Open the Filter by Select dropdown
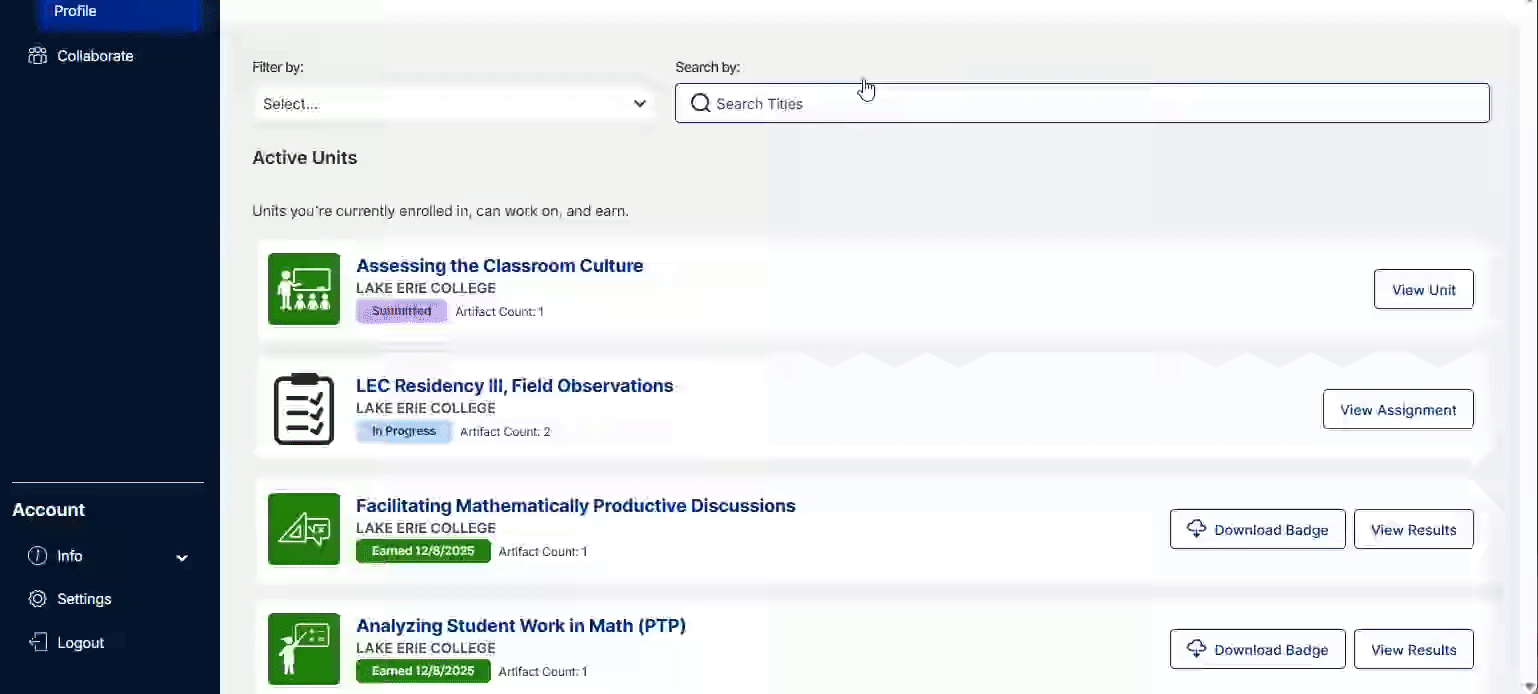The image size is (1538, 694). (x=454, y=103)
